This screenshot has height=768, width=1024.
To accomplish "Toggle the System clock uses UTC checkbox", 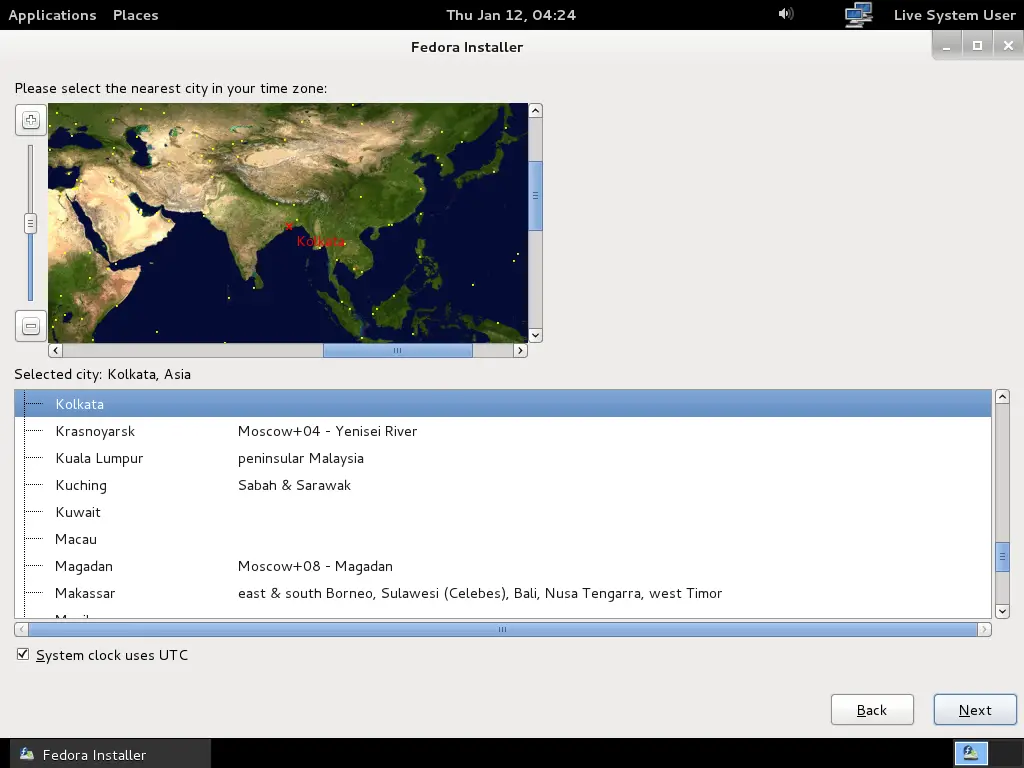I will (23, 654).
